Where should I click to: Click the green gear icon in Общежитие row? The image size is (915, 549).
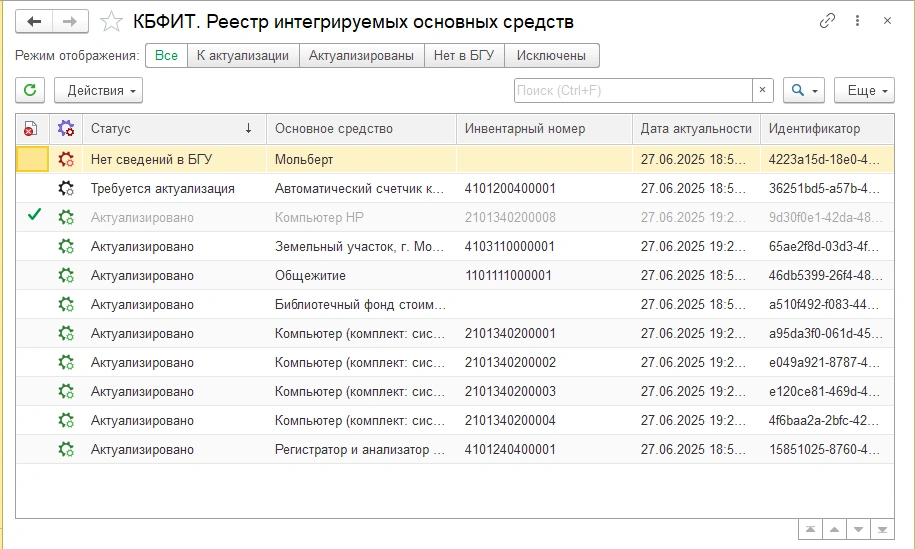(66, 275)
